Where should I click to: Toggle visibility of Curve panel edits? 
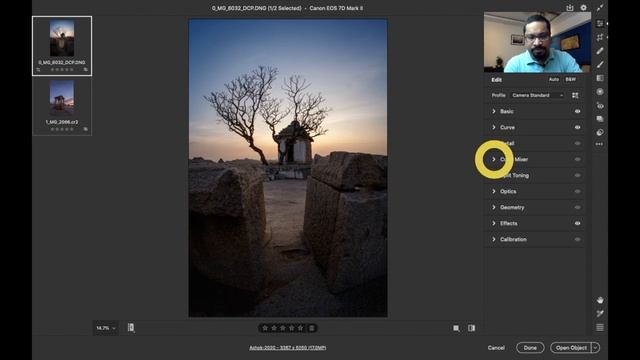(578, 127)
